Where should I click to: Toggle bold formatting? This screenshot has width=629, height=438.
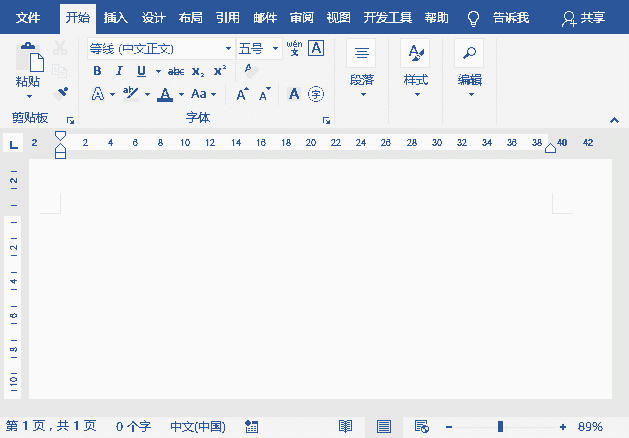97,71
